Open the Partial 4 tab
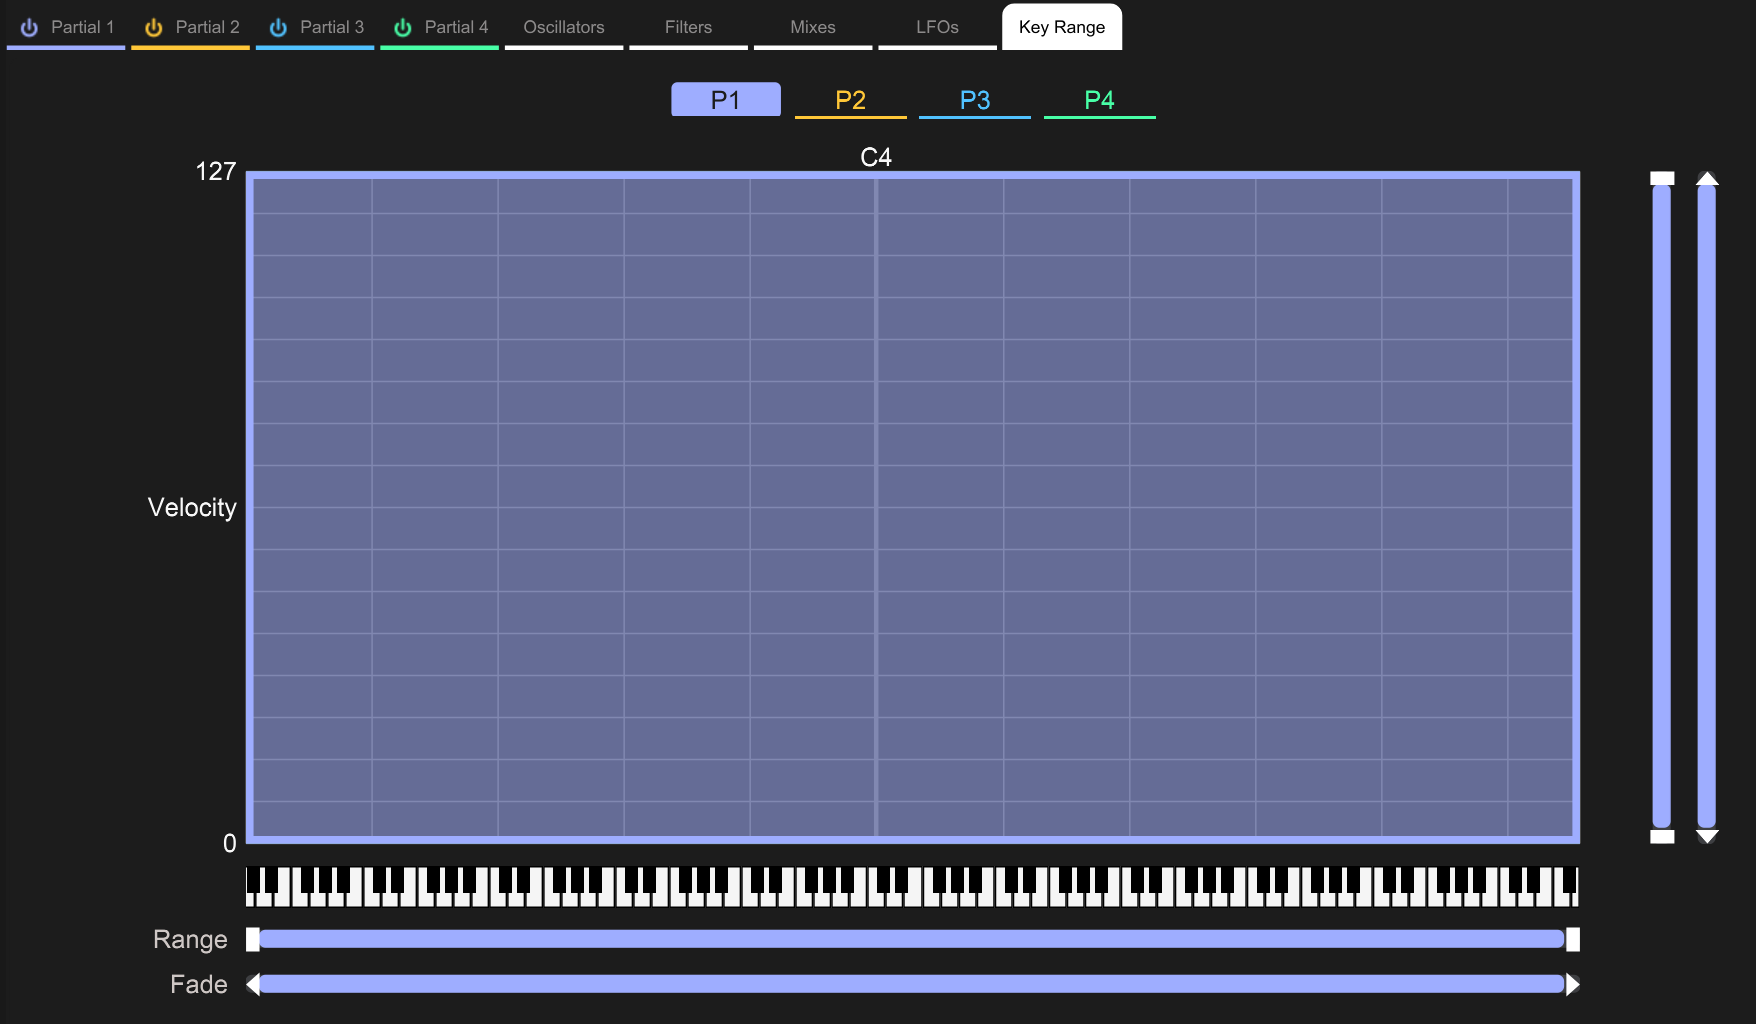This screenshot has height=1024, width=1756. tap(439, 27)
